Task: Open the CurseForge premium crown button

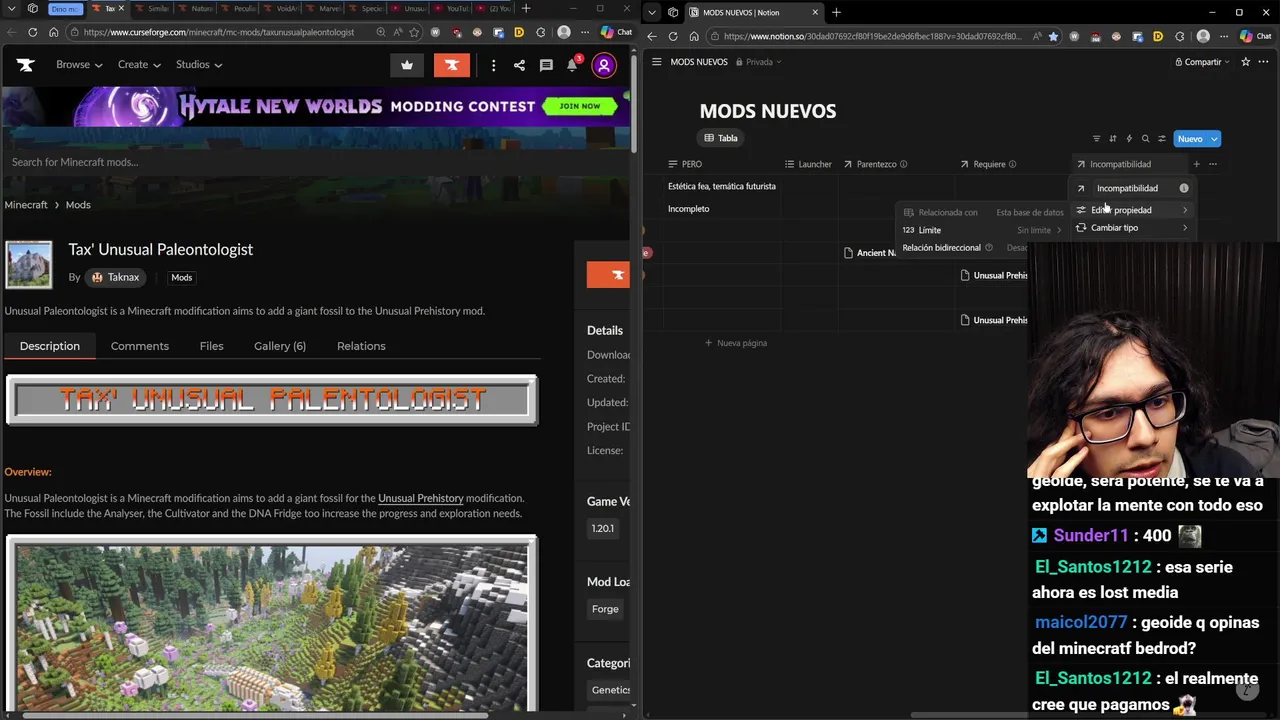Action: [407, 65]
